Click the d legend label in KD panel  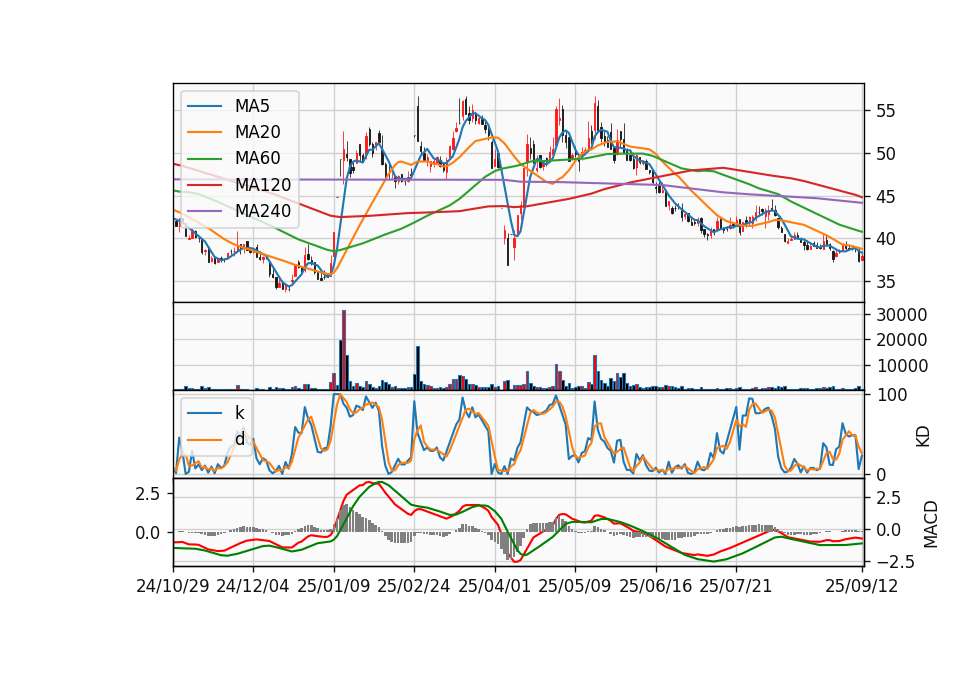pos(239,439)
